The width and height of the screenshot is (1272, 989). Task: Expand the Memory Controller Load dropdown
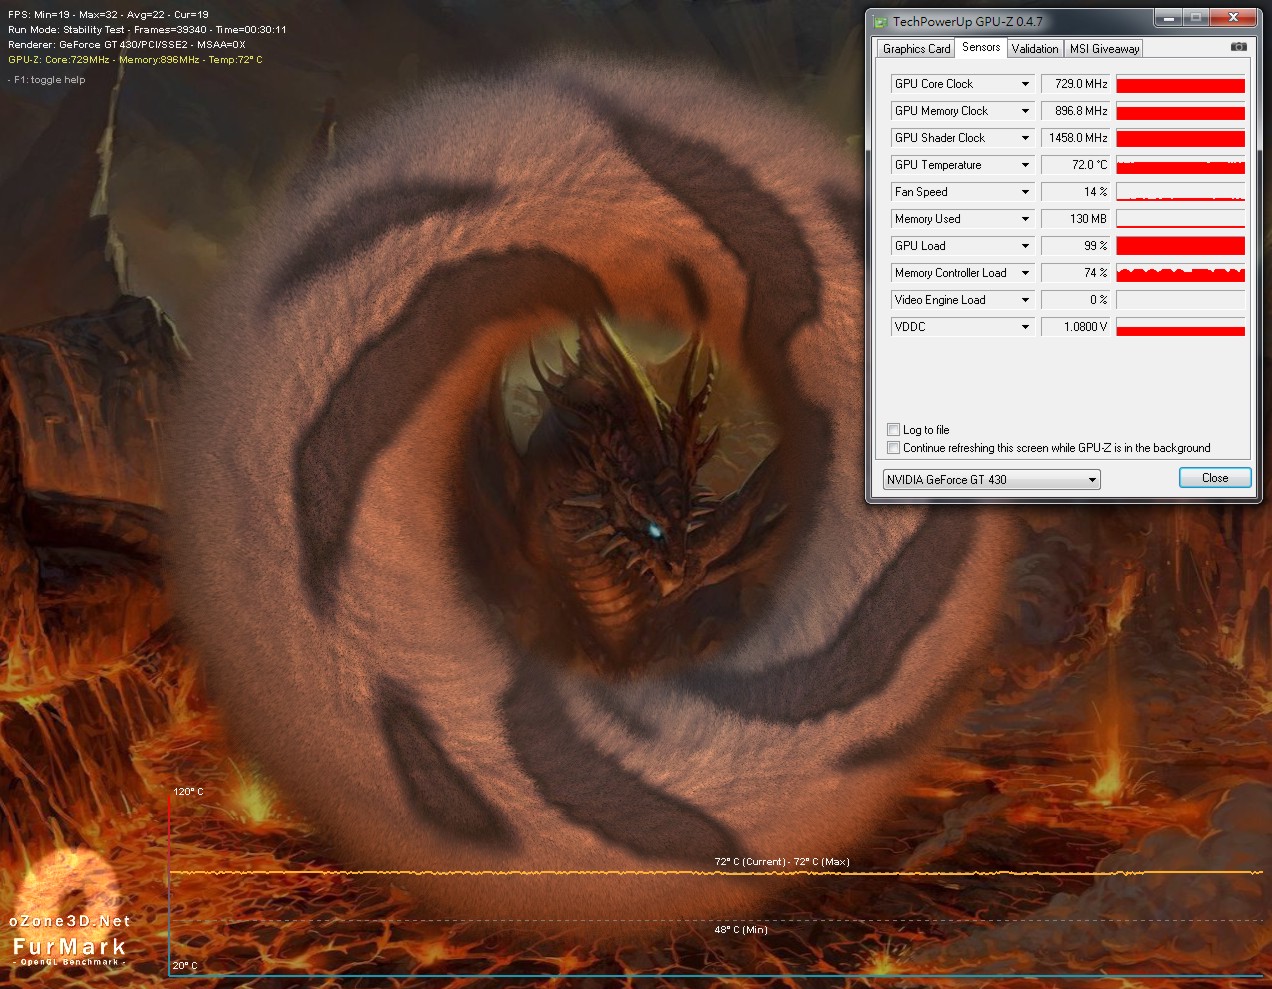[1025, 273]
